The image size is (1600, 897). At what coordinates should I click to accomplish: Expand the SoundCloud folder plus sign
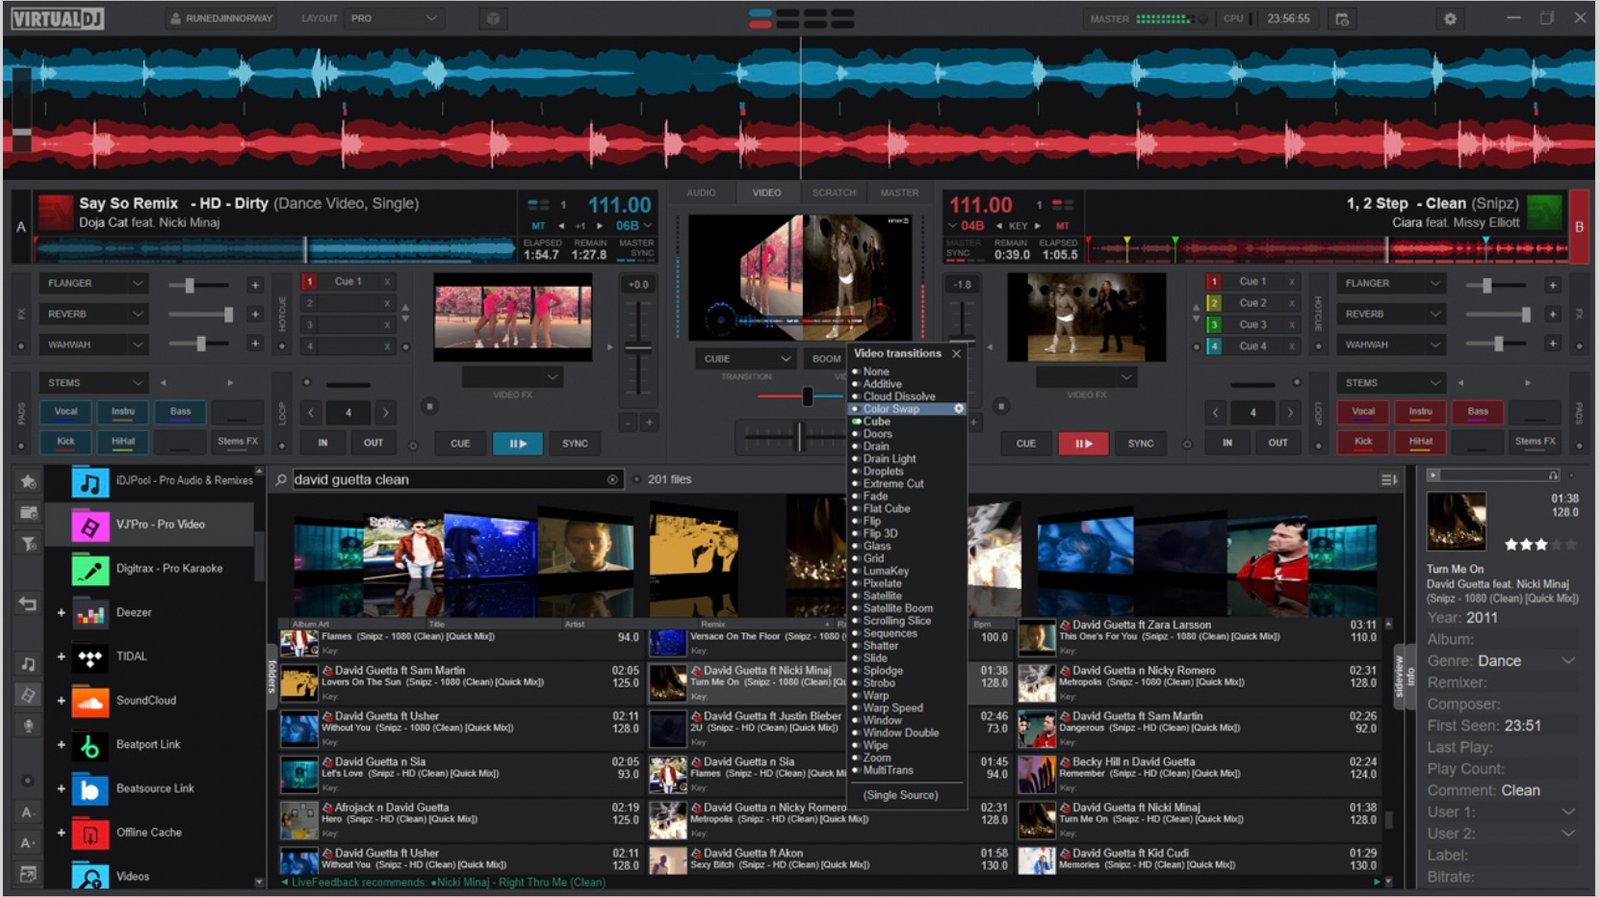click(x=61, y=701)
